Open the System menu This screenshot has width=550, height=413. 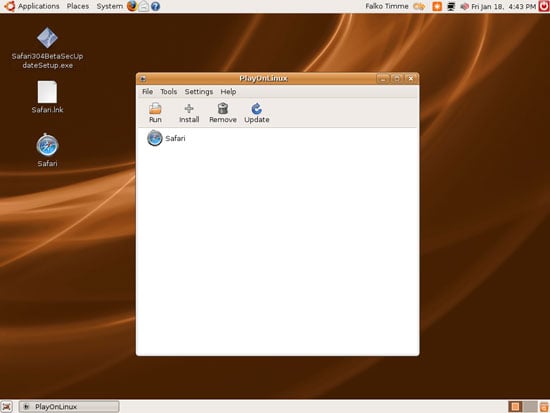click(x=109, y=6)
